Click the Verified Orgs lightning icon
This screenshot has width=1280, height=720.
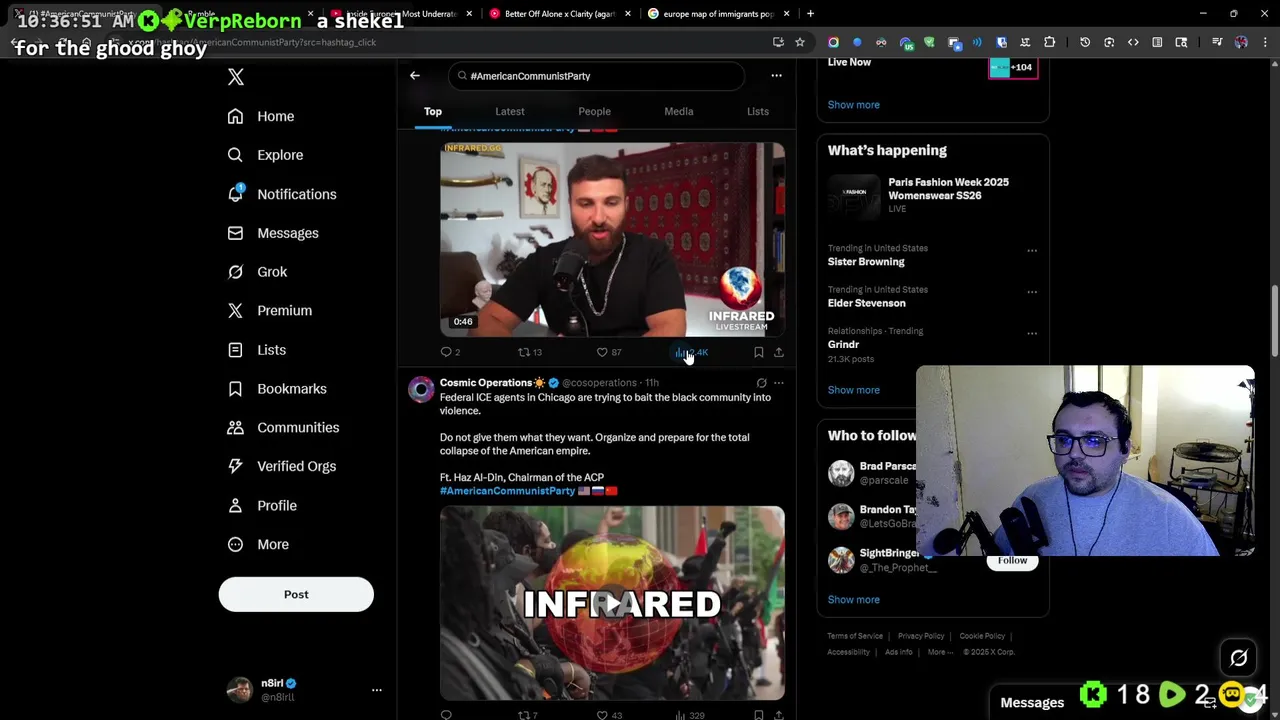[235, 466]
